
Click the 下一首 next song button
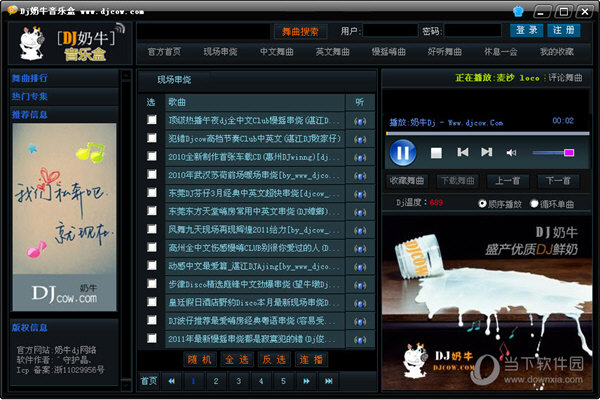click(558, 181)
